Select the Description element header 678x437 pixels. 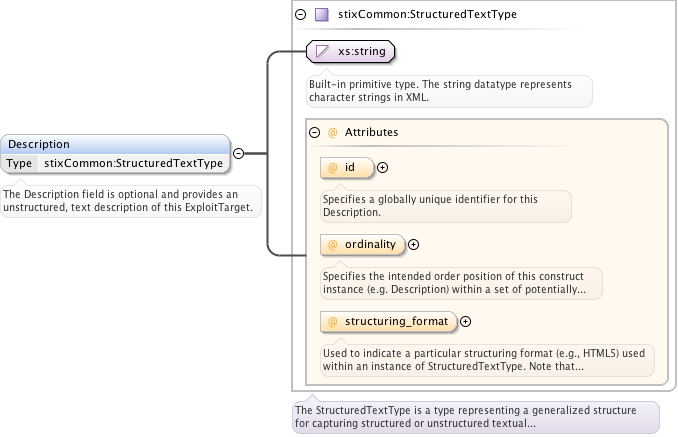click(115, 144)
